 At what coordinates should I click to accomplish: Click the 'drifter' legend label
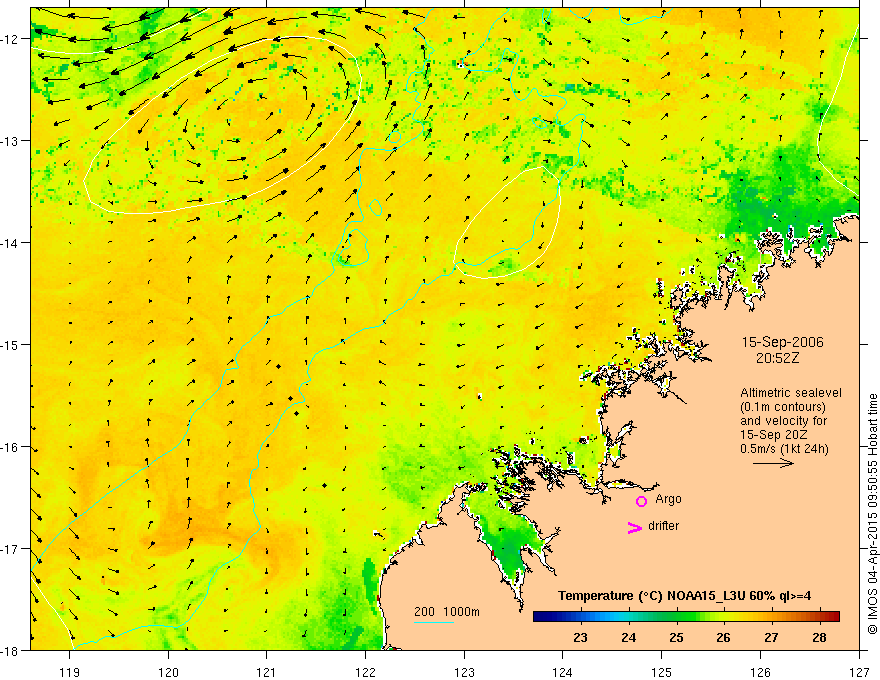tap(663, 526)
